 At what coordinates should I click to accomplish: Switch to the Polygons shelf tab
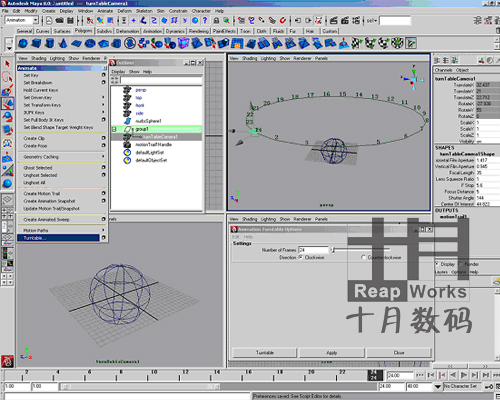pos(83,31)
